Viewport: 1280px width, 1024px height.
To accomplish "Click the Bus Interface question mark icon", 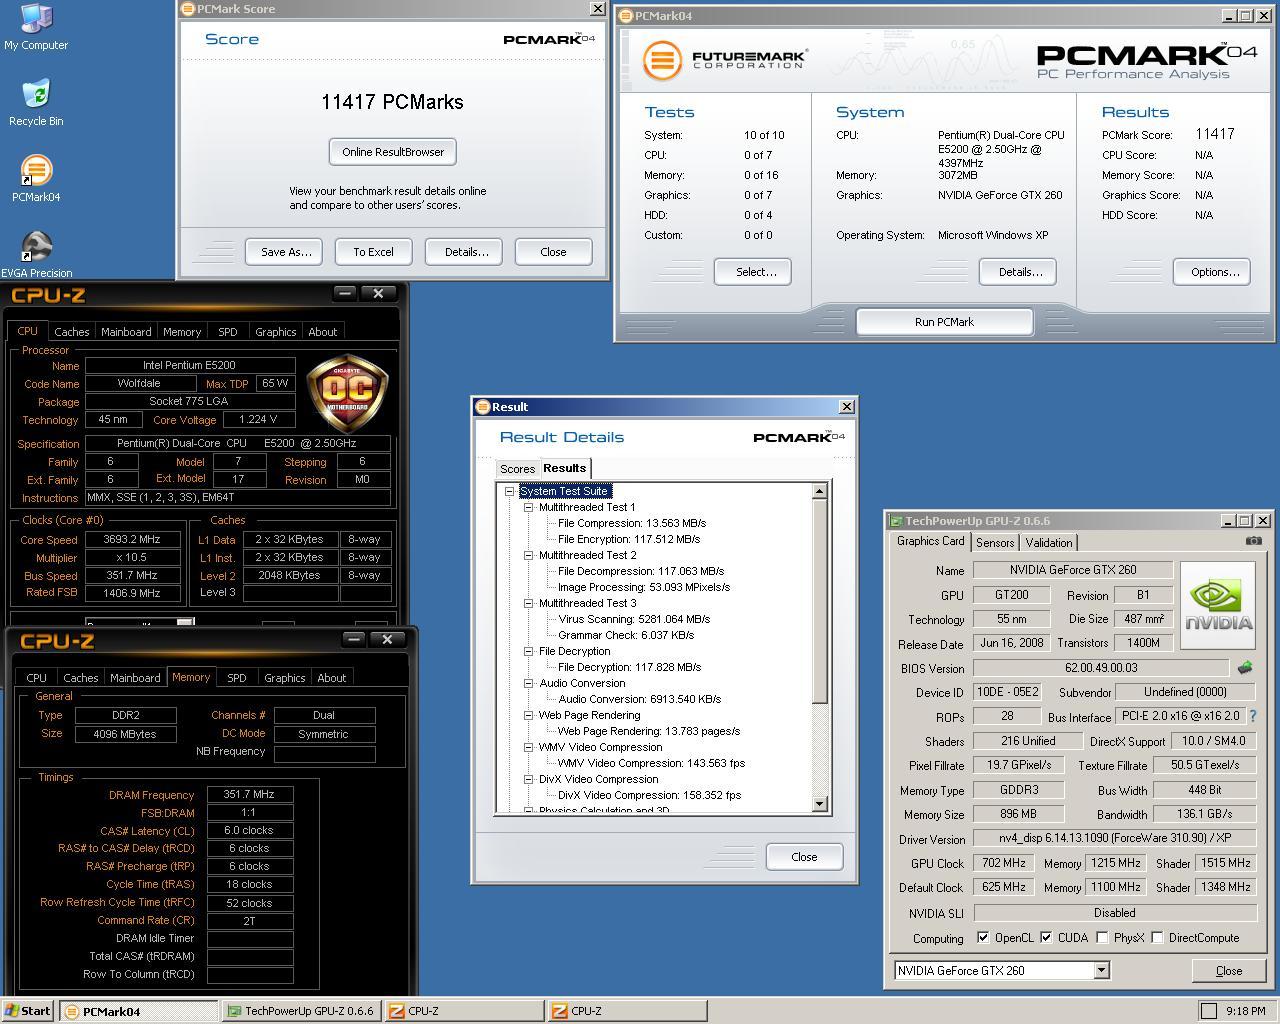I will pyautogui.click(x=1252, y=716).
